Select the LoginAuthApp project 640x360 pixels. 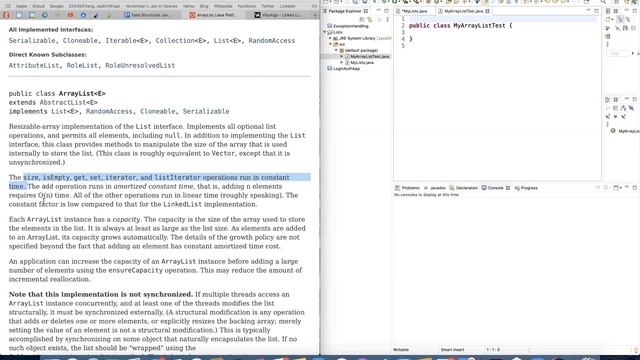[x=344, y=69]
